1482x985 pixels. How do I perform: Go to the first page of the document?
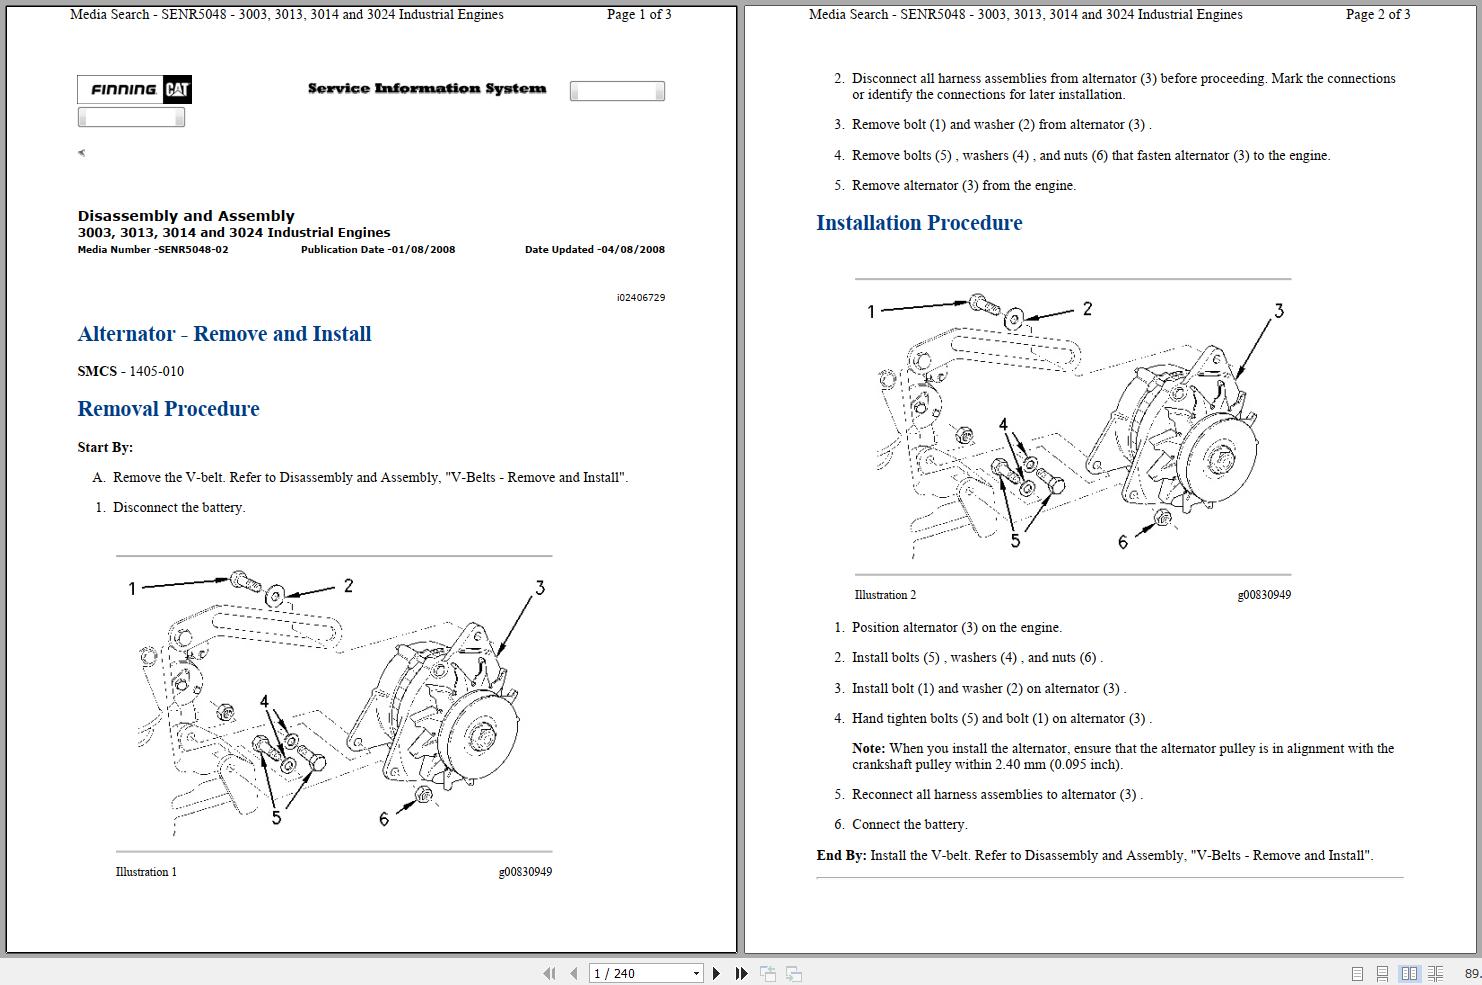(550, 972)
